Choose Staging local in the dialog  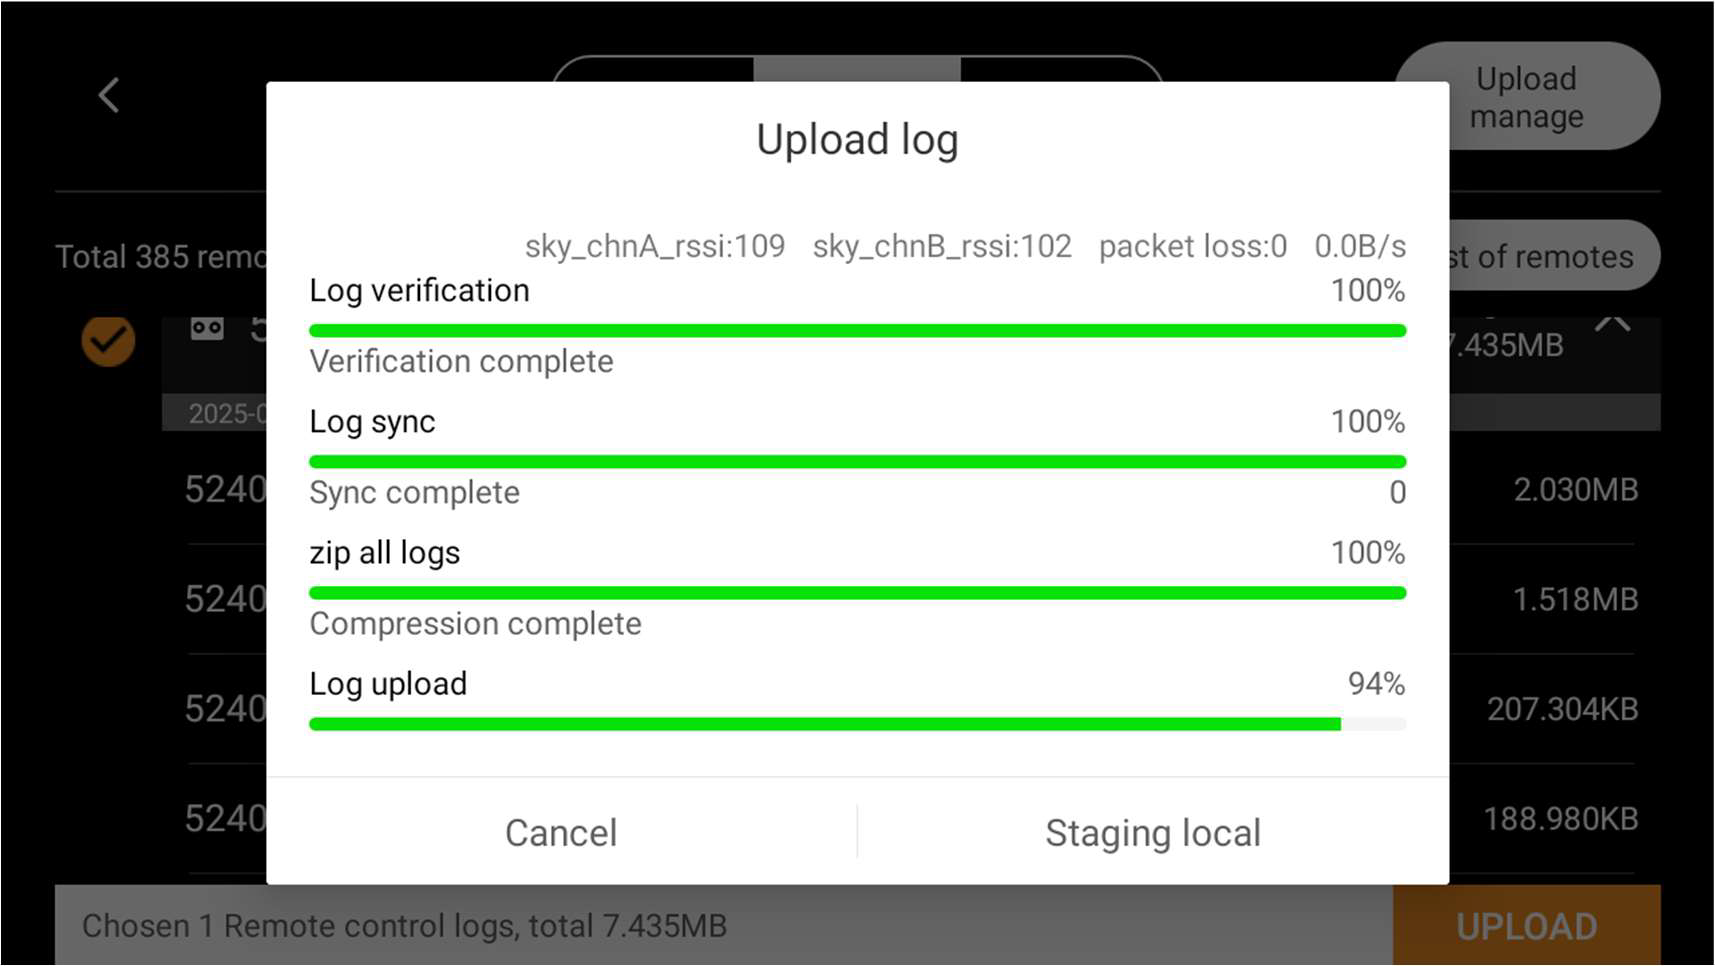pos(1152,832)
